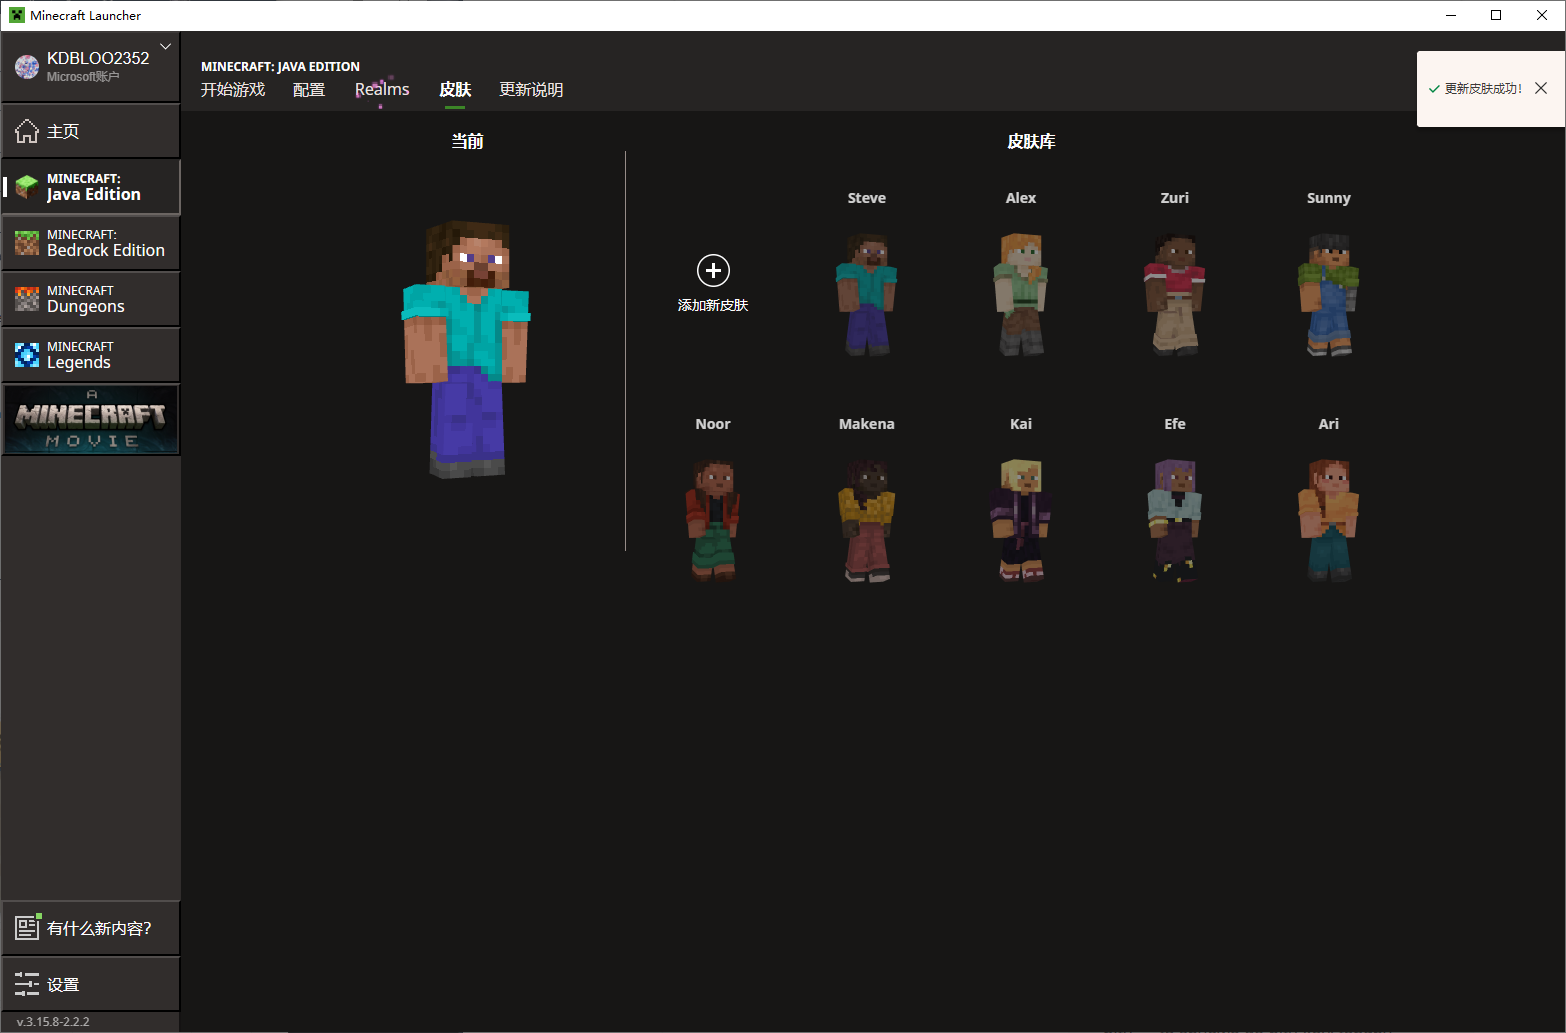The height and width of the screenshot is (1033, 1566).
Task: Choose the Steve skin thumbnail
Action: pos(867,295)
